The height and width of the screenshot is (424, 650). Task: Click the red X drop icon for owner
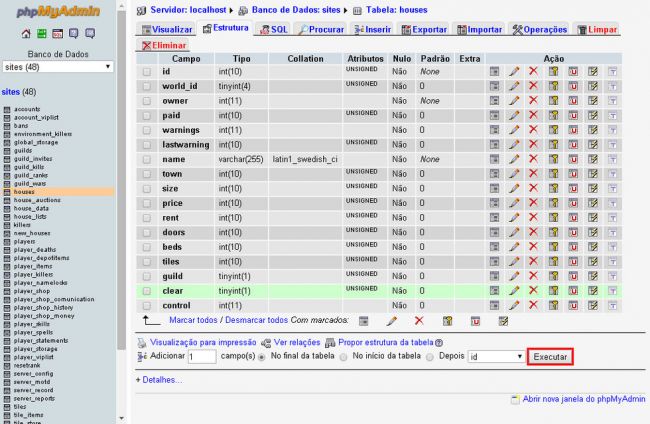click(x=533, y=101)
